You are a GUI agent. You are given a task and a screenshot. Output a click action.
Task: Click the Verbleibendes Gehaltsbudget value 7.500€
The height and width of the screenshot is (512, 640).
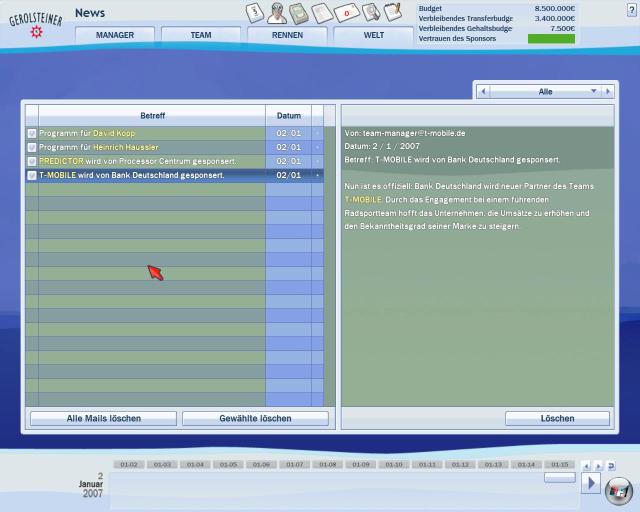[x=562, y=29]
